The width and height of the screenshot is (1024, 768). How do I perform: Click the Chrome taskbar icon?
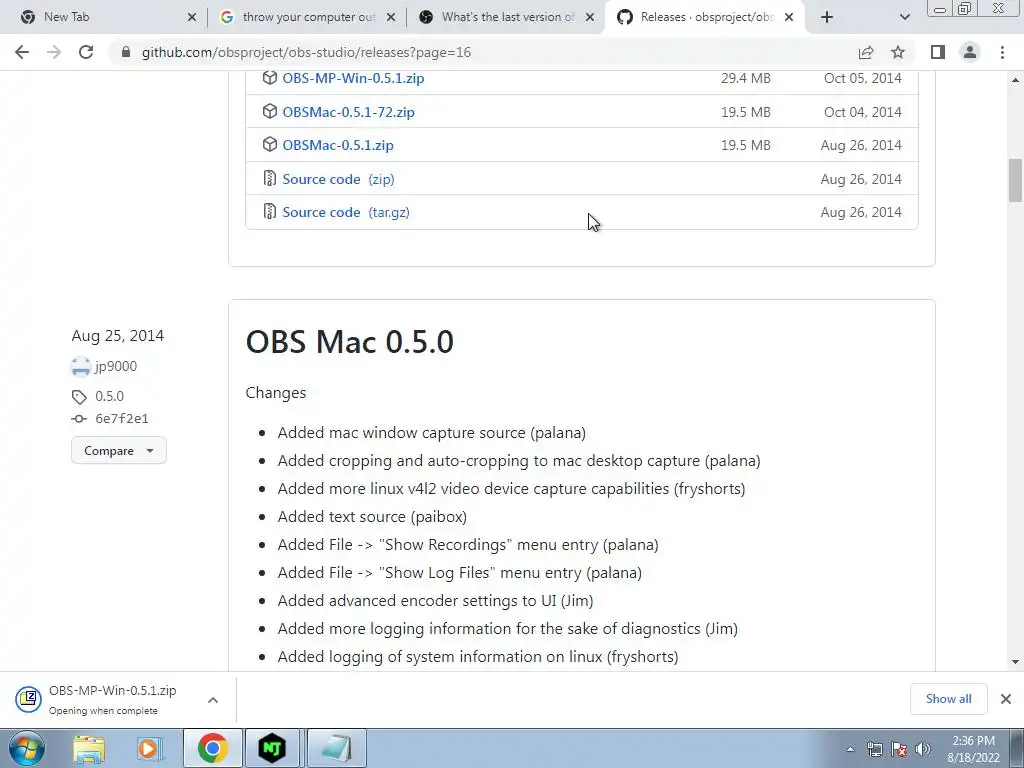[x=212, y=748]
